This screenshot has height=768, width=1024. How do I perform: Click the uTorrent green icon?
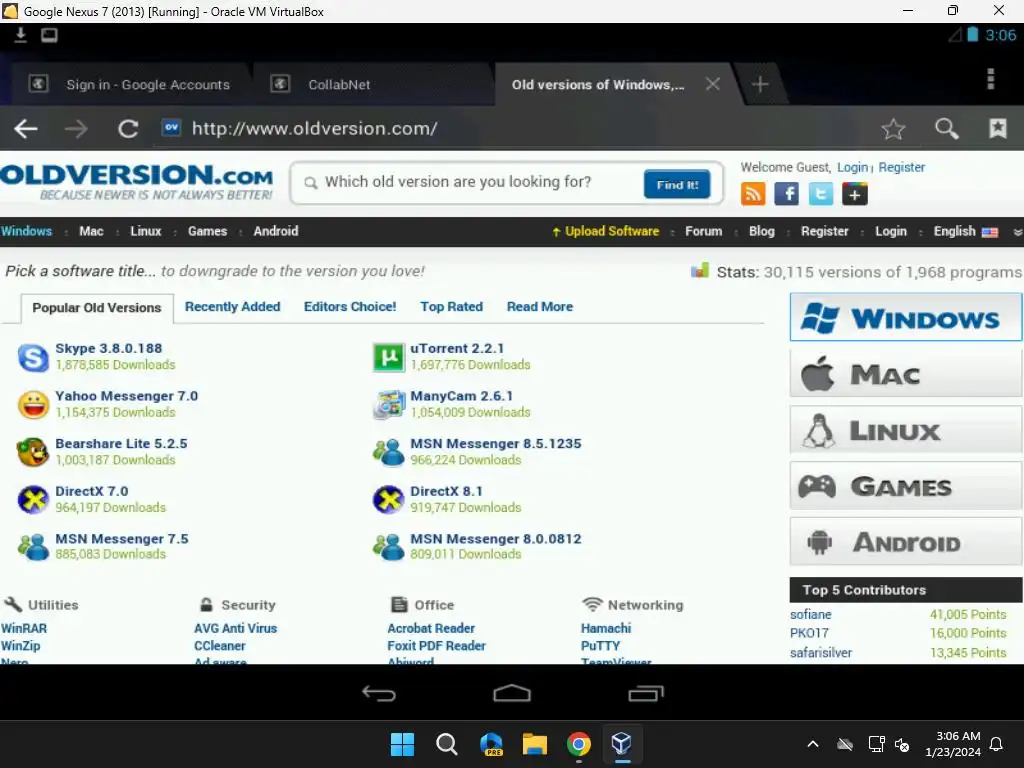[x=389, y=357]
